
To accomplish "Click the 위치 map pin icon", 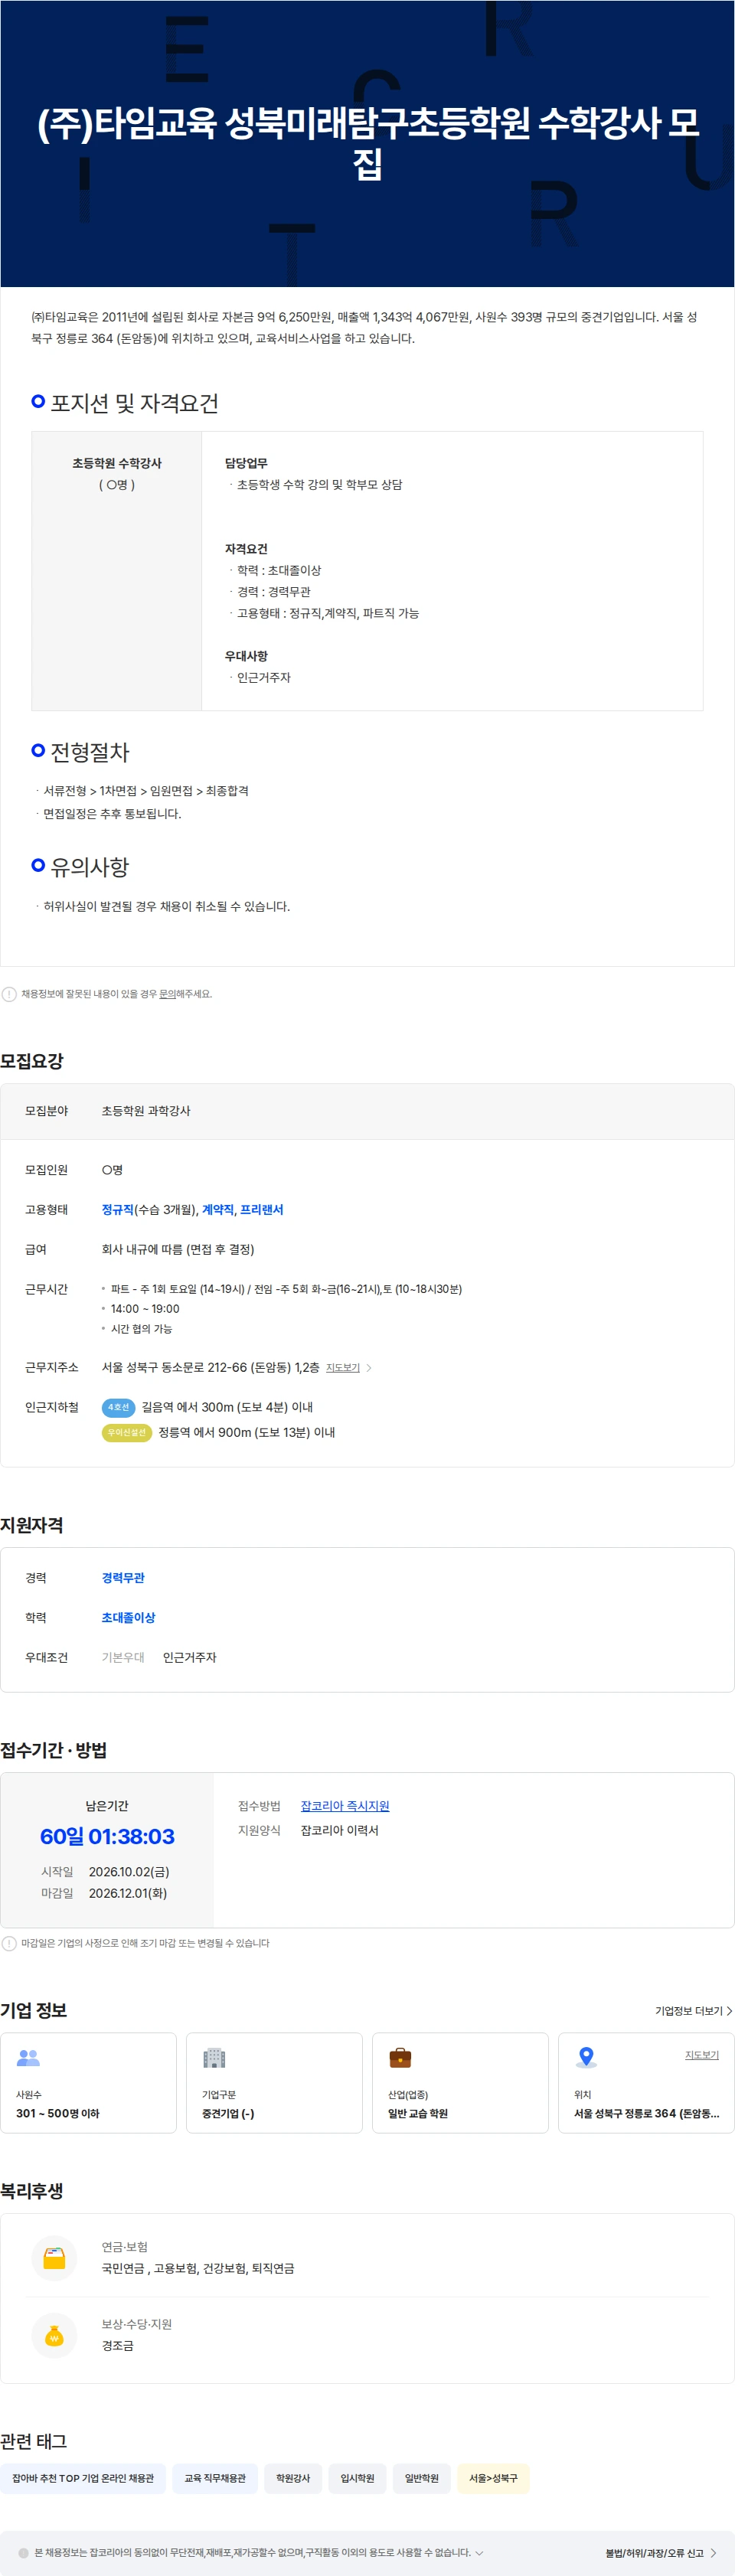I will (586, 2058).
